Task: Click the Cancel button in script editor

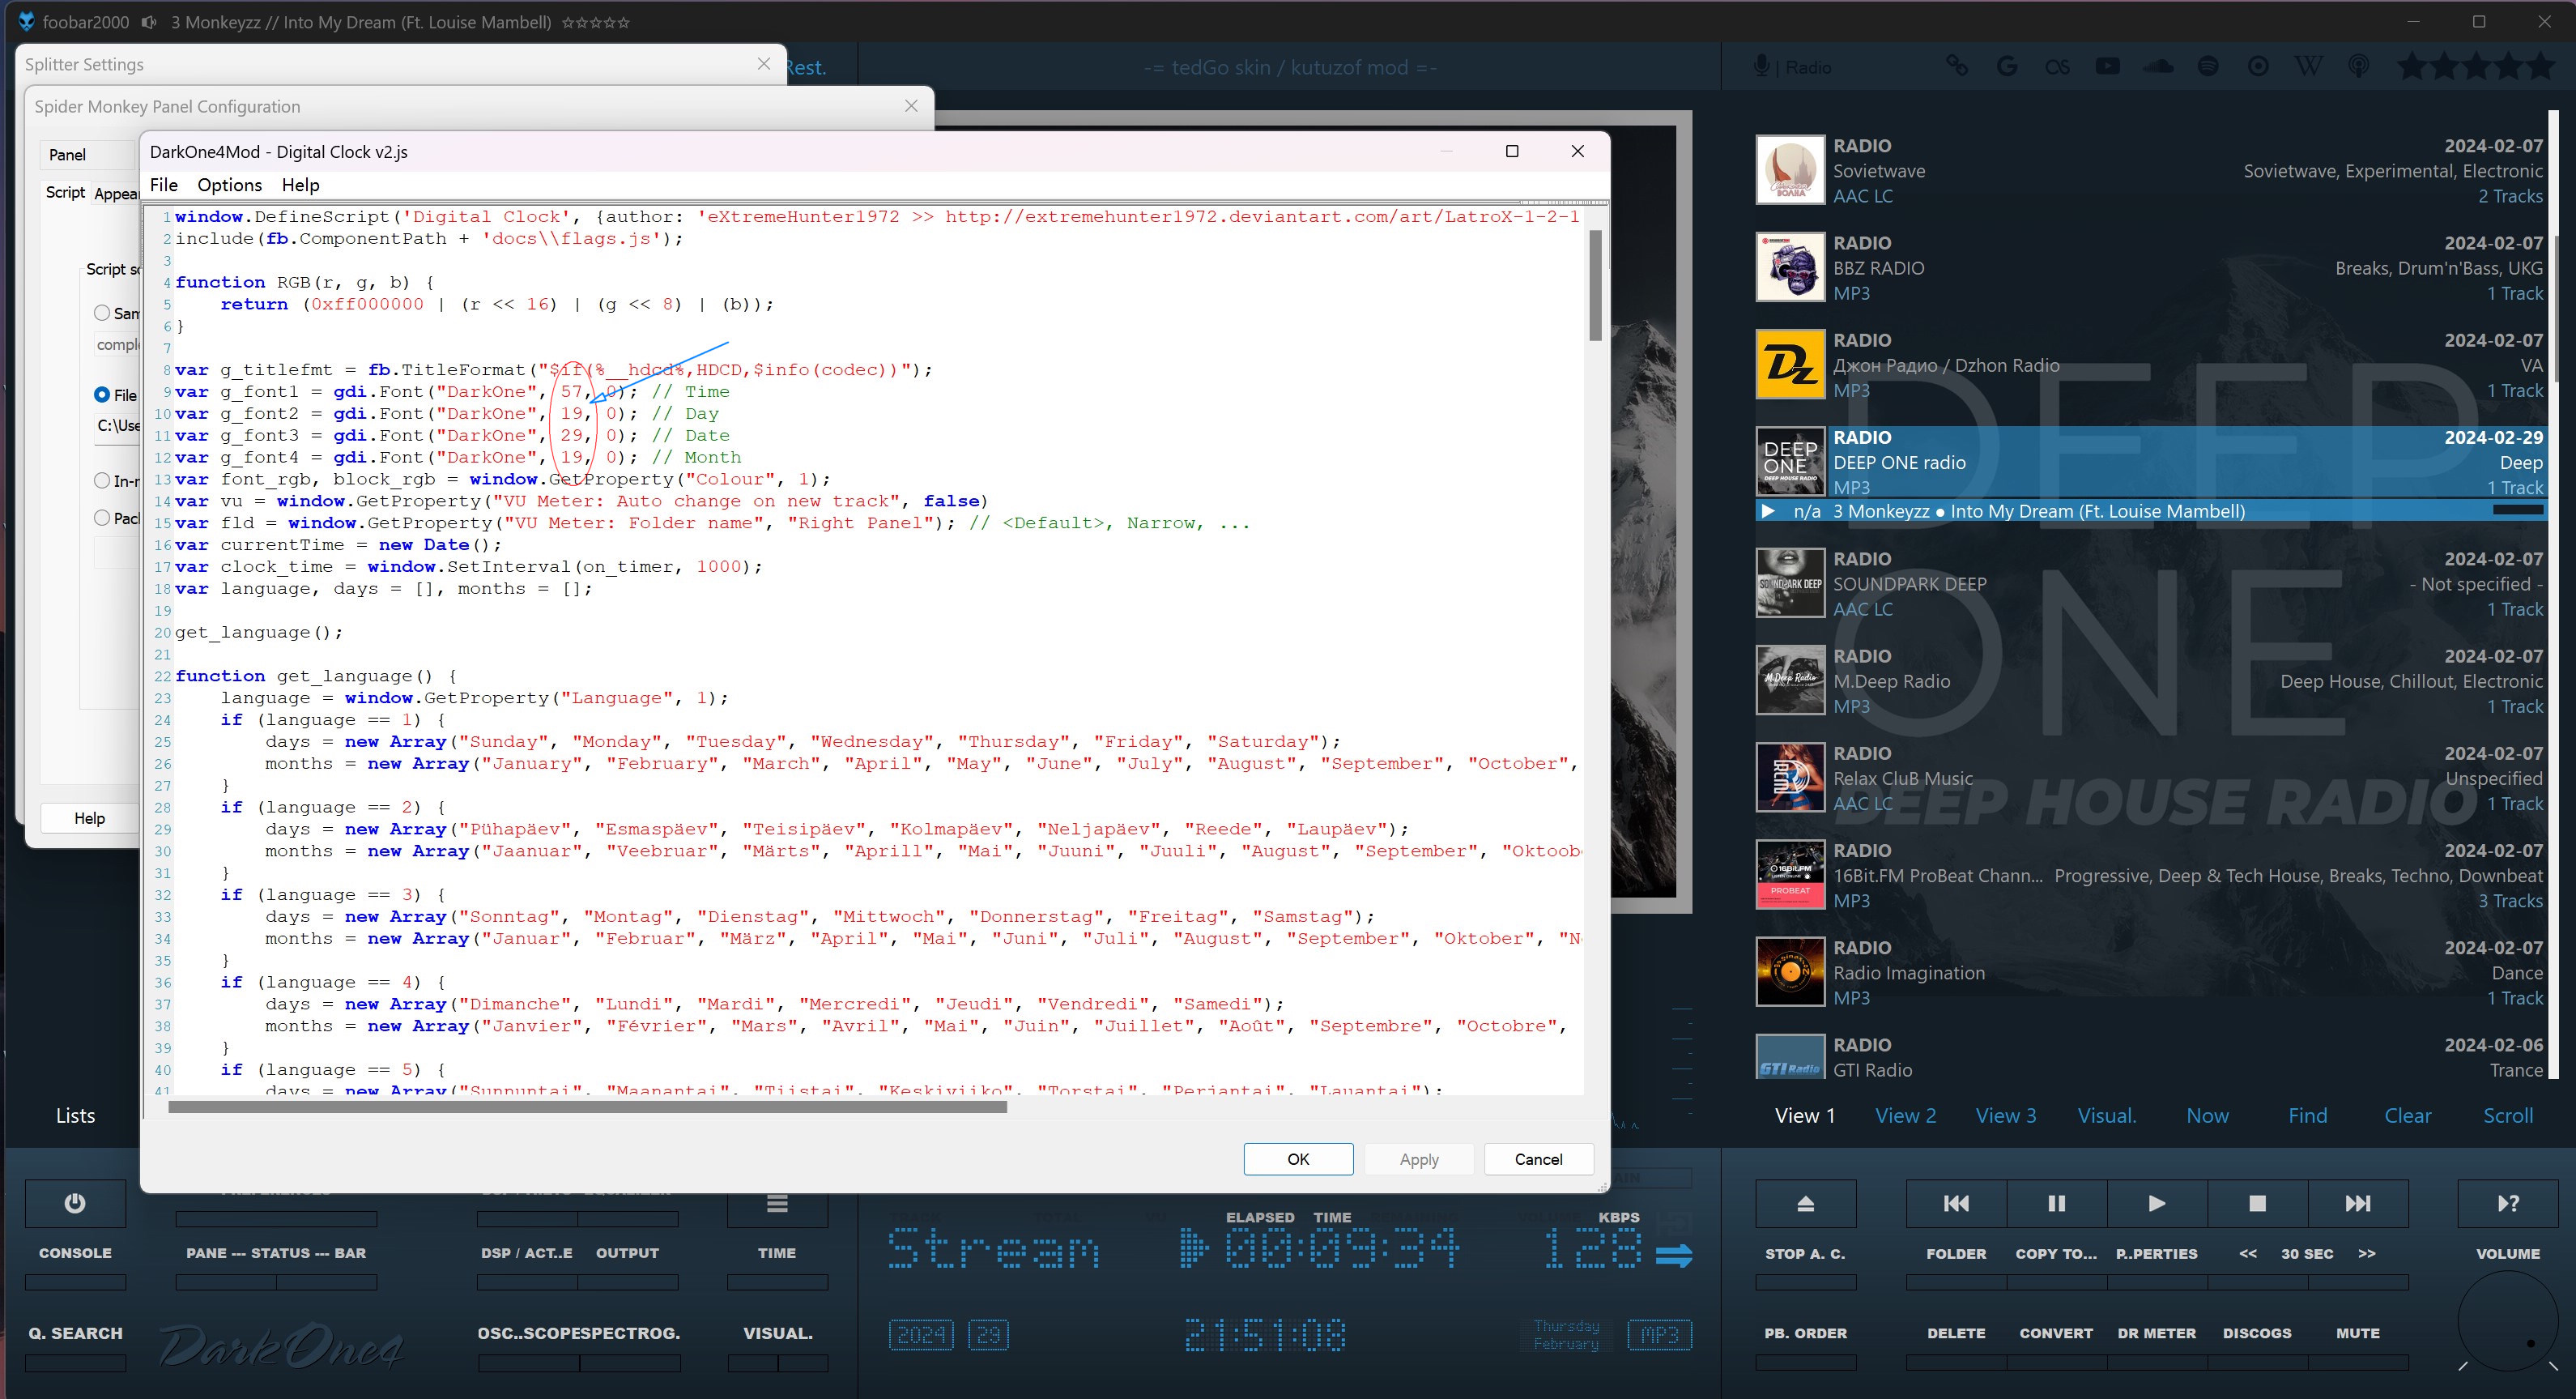Action: click(x=1538, y=1159)
